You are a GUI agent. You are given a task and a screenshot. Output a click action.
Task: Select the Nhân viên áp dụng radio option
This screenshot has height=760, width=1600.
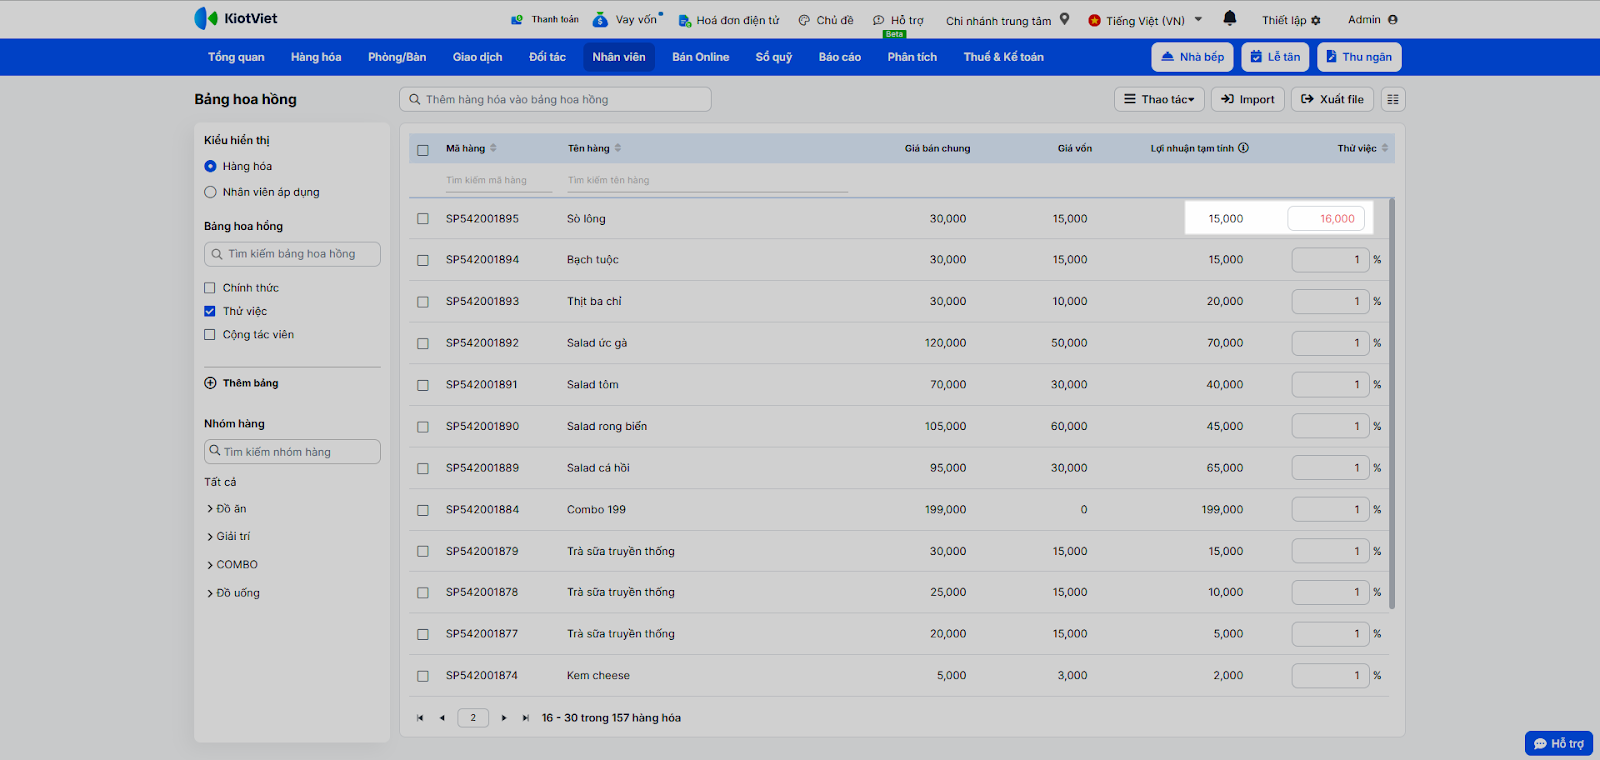(210, 192)
